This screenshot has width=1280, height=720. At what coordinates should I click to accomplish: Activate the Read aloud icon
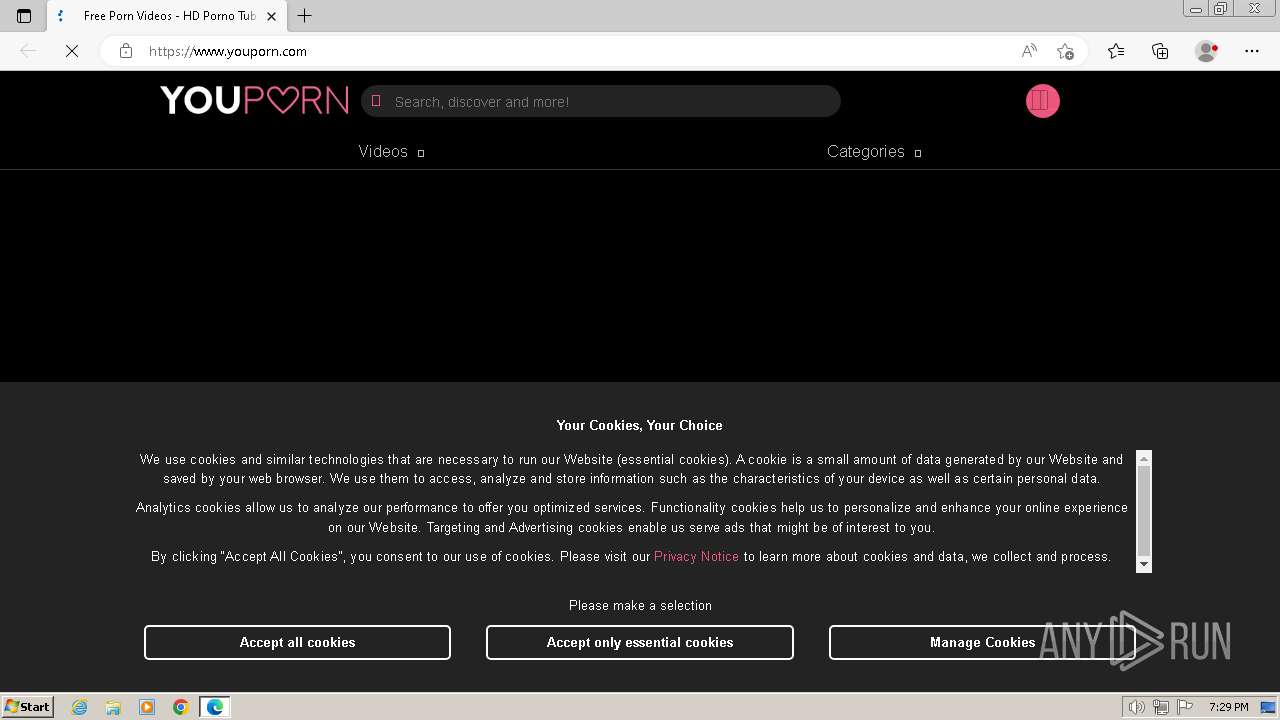pyautogui.click(x=1029, y=51)
